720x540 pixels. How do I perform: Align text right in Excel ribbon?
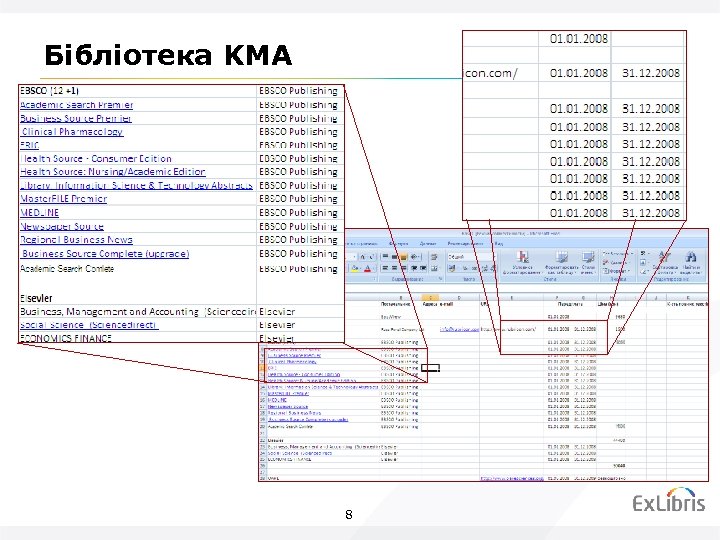[x=404, y=268]
